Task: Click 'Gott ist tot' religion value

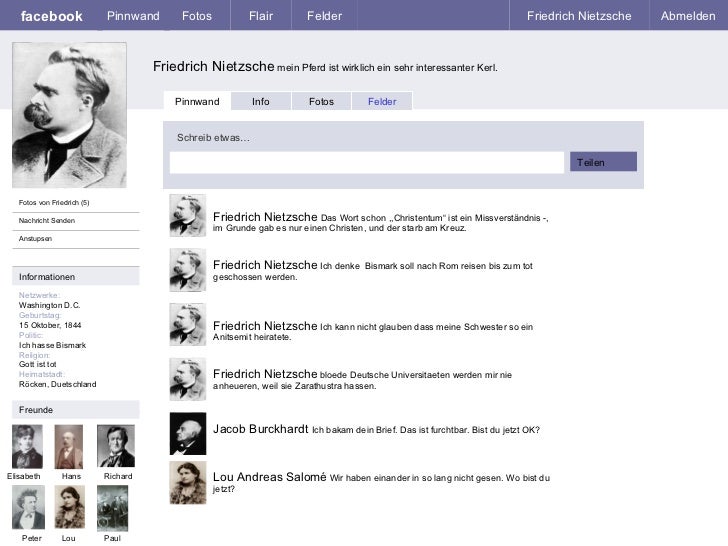Action: (x=38, y=364)
